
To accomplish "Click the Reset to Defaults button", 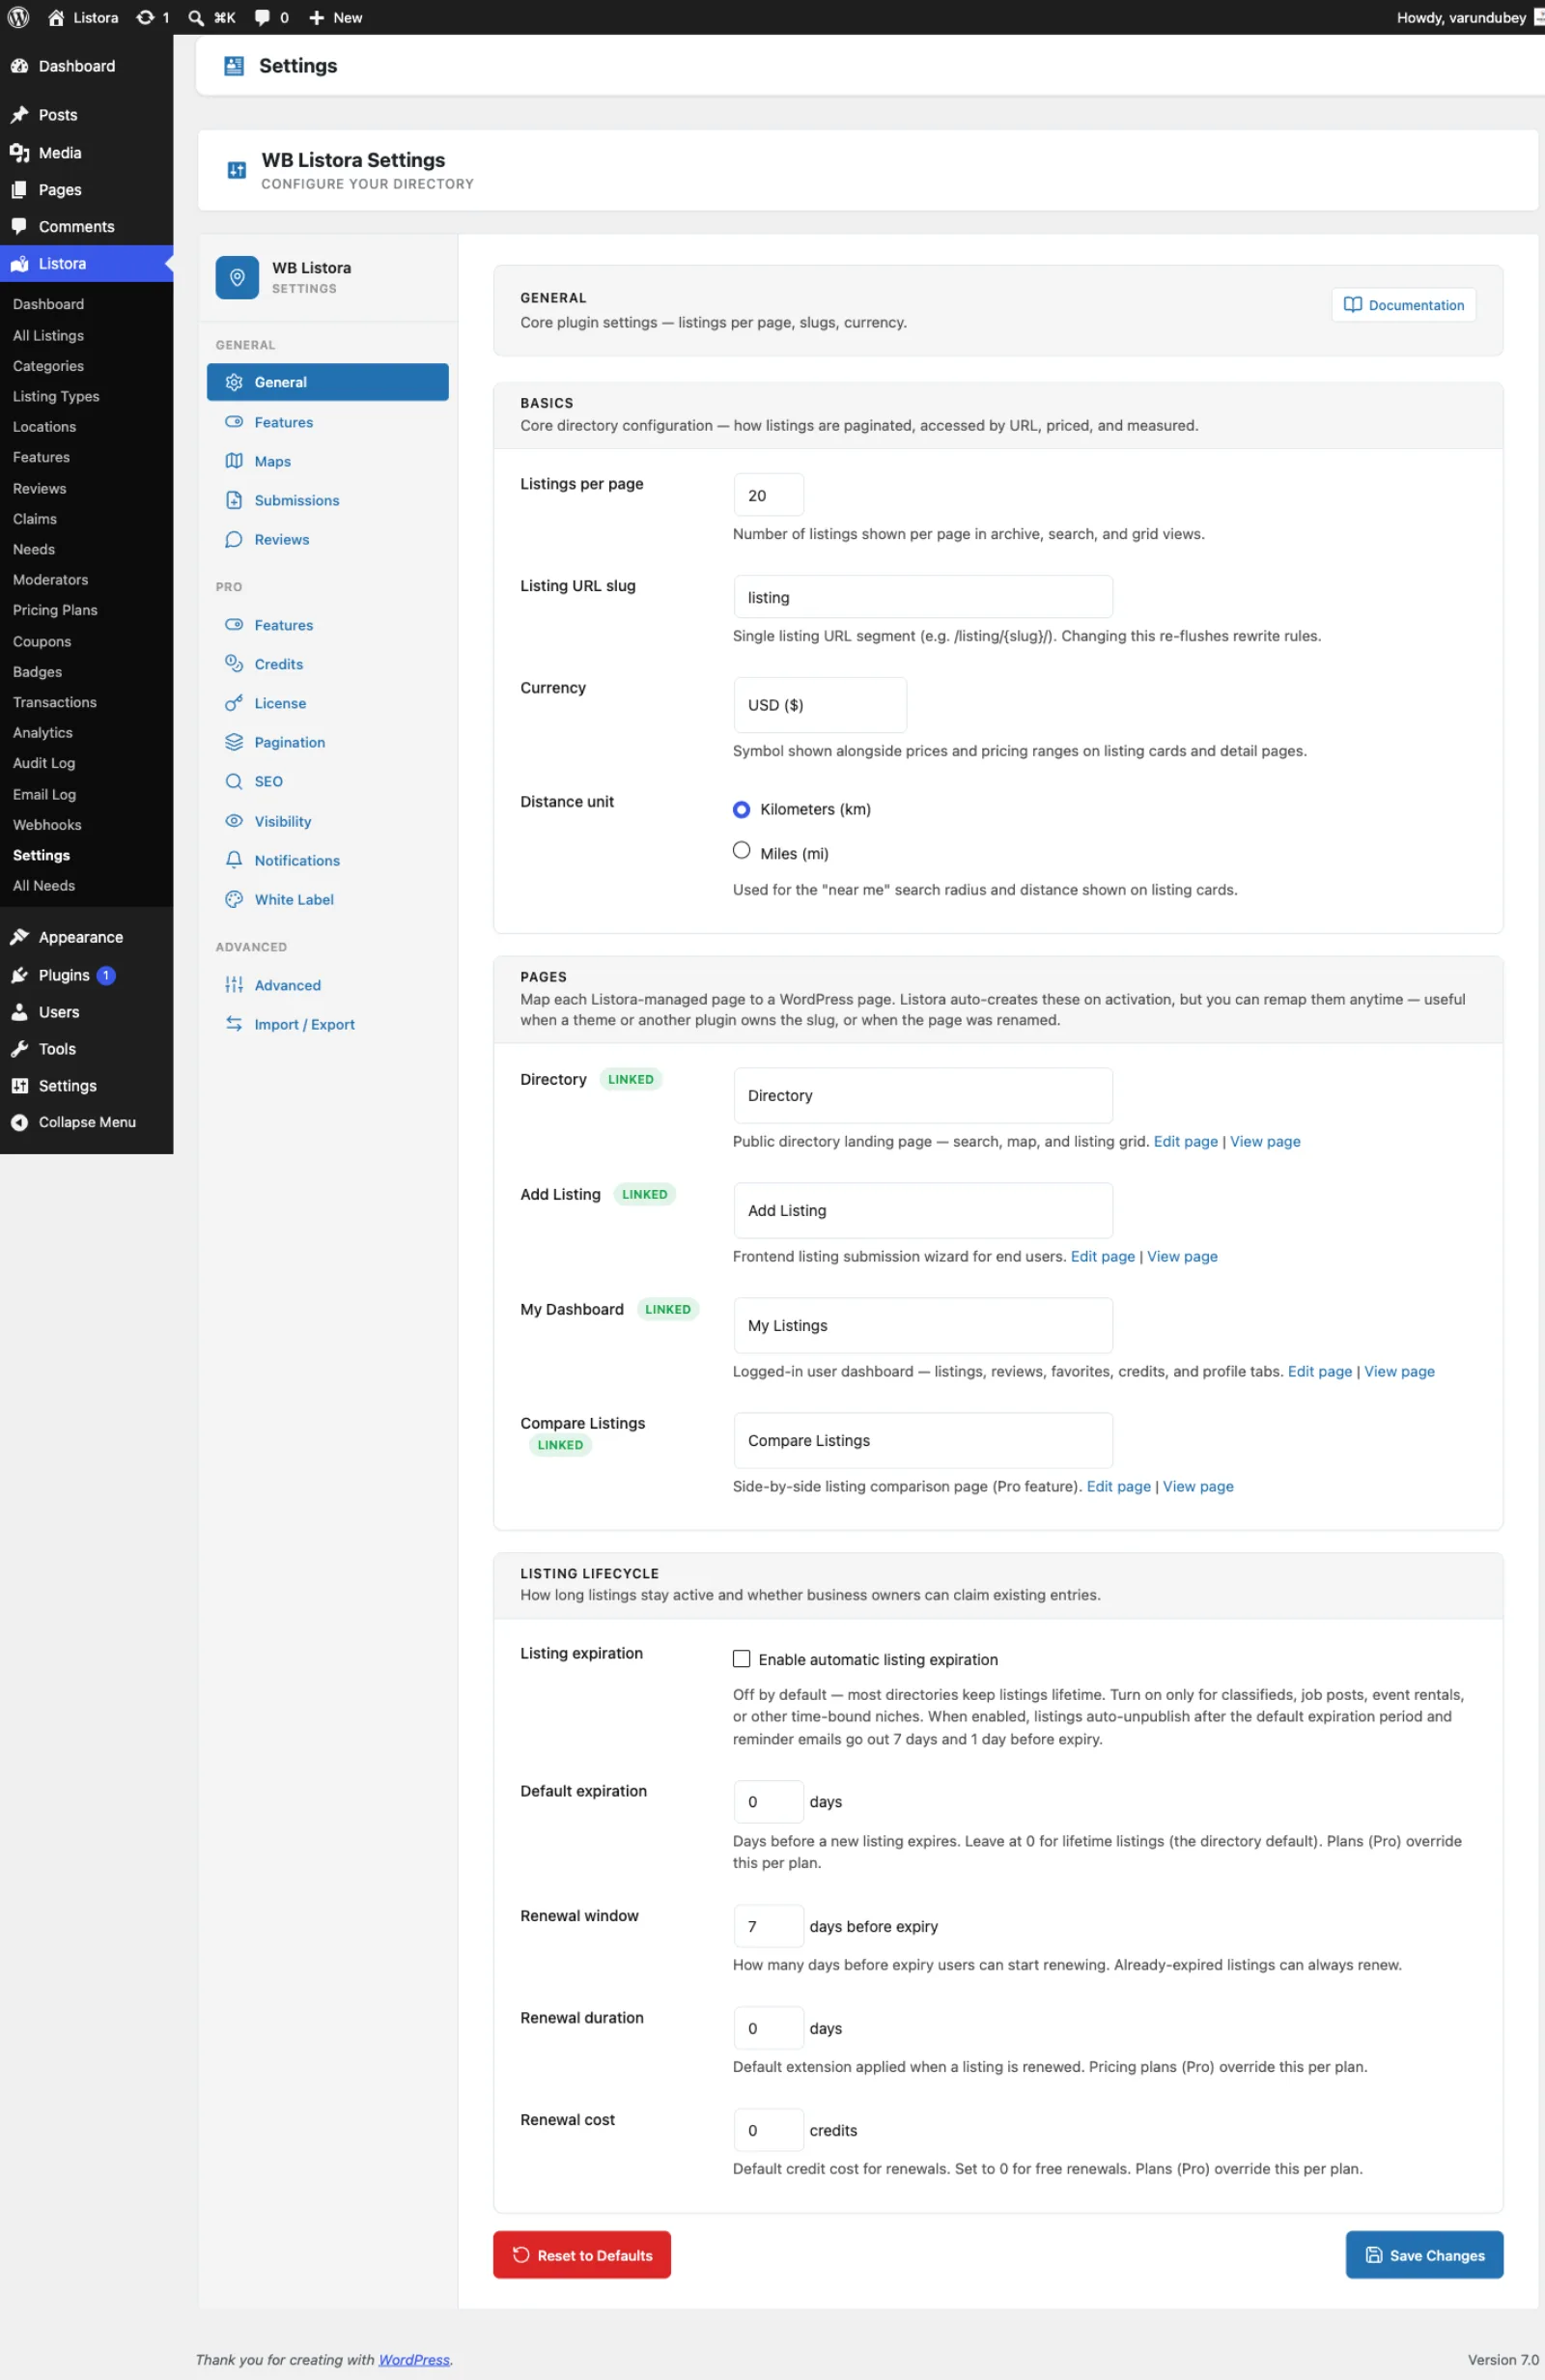I will [x=582, y=2255].
